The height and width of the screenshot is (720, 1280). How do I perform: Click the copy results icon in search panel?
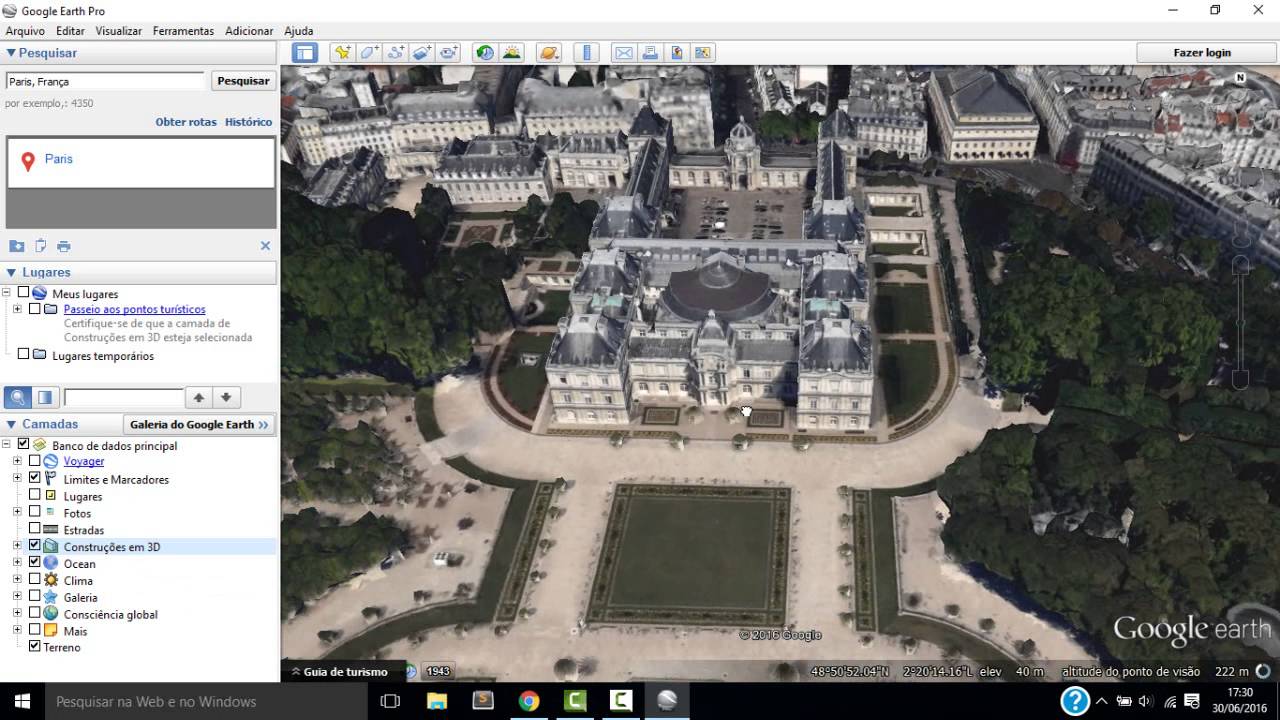[41, 246]
